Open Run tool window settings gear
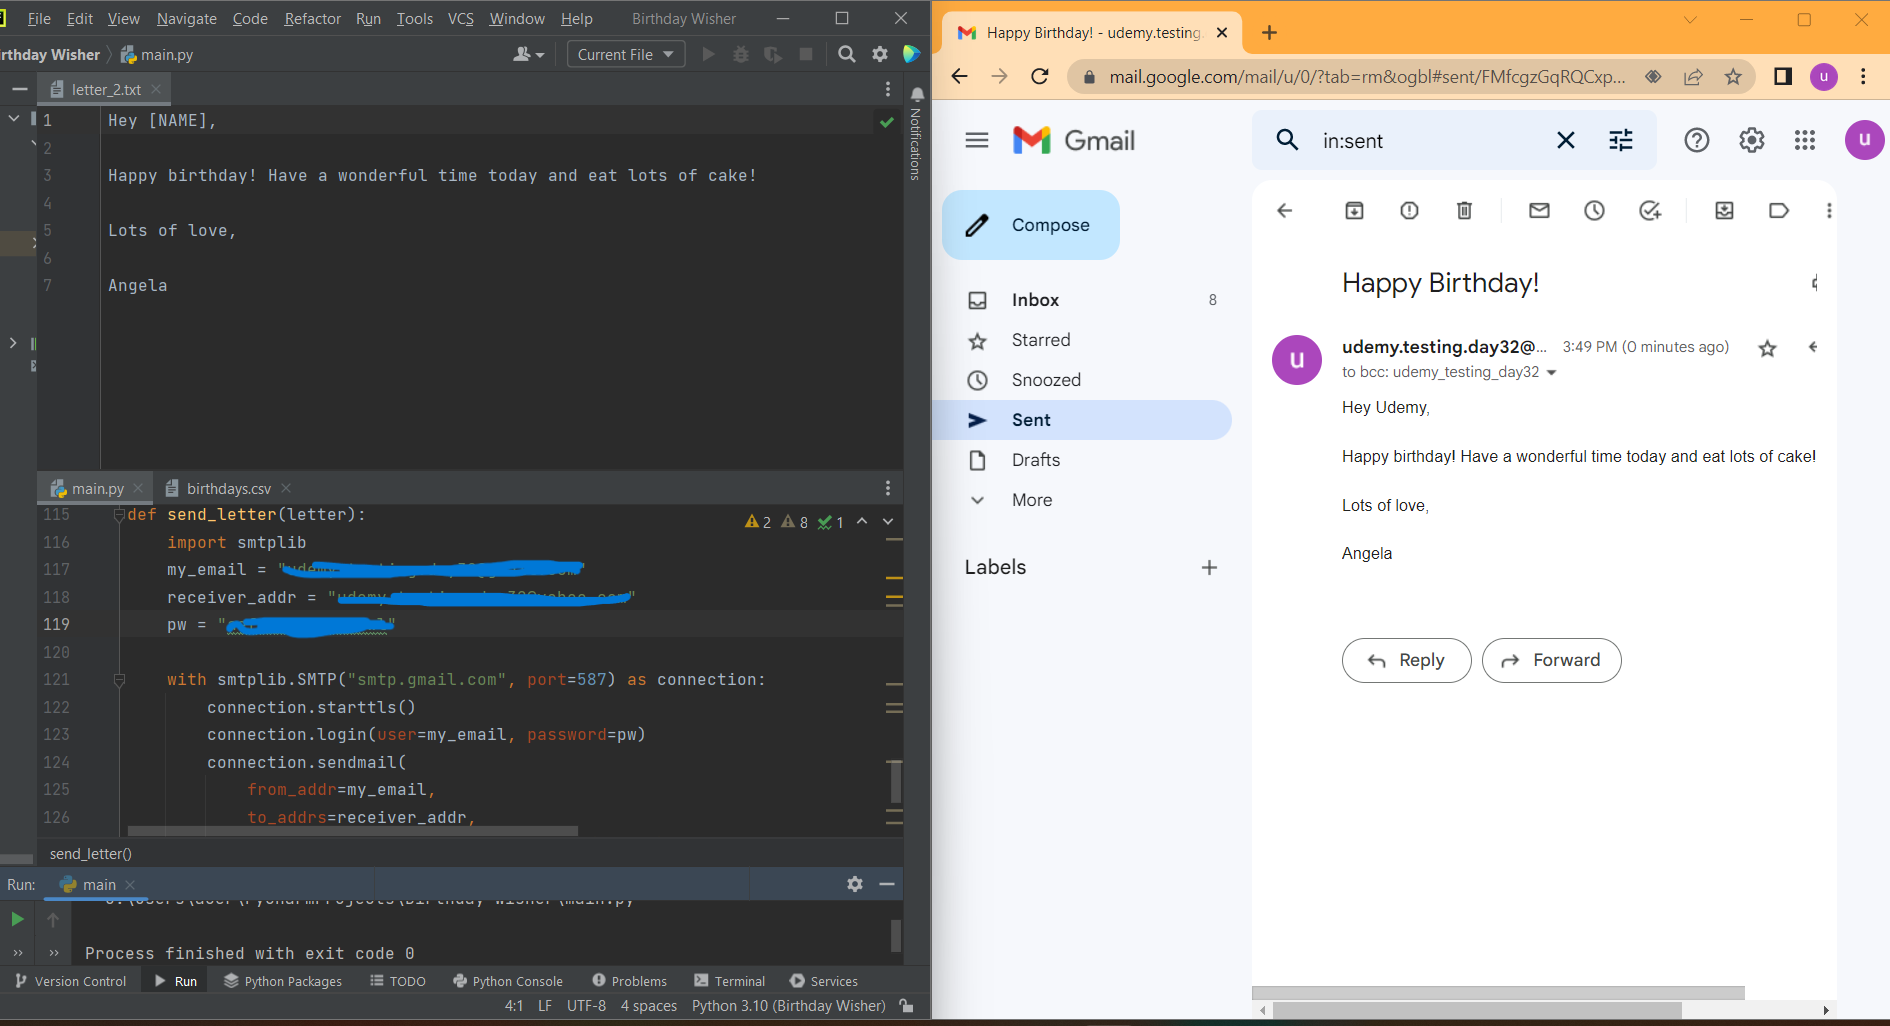The height and width of the screenshot is (1026, 1890). point(855,884)
